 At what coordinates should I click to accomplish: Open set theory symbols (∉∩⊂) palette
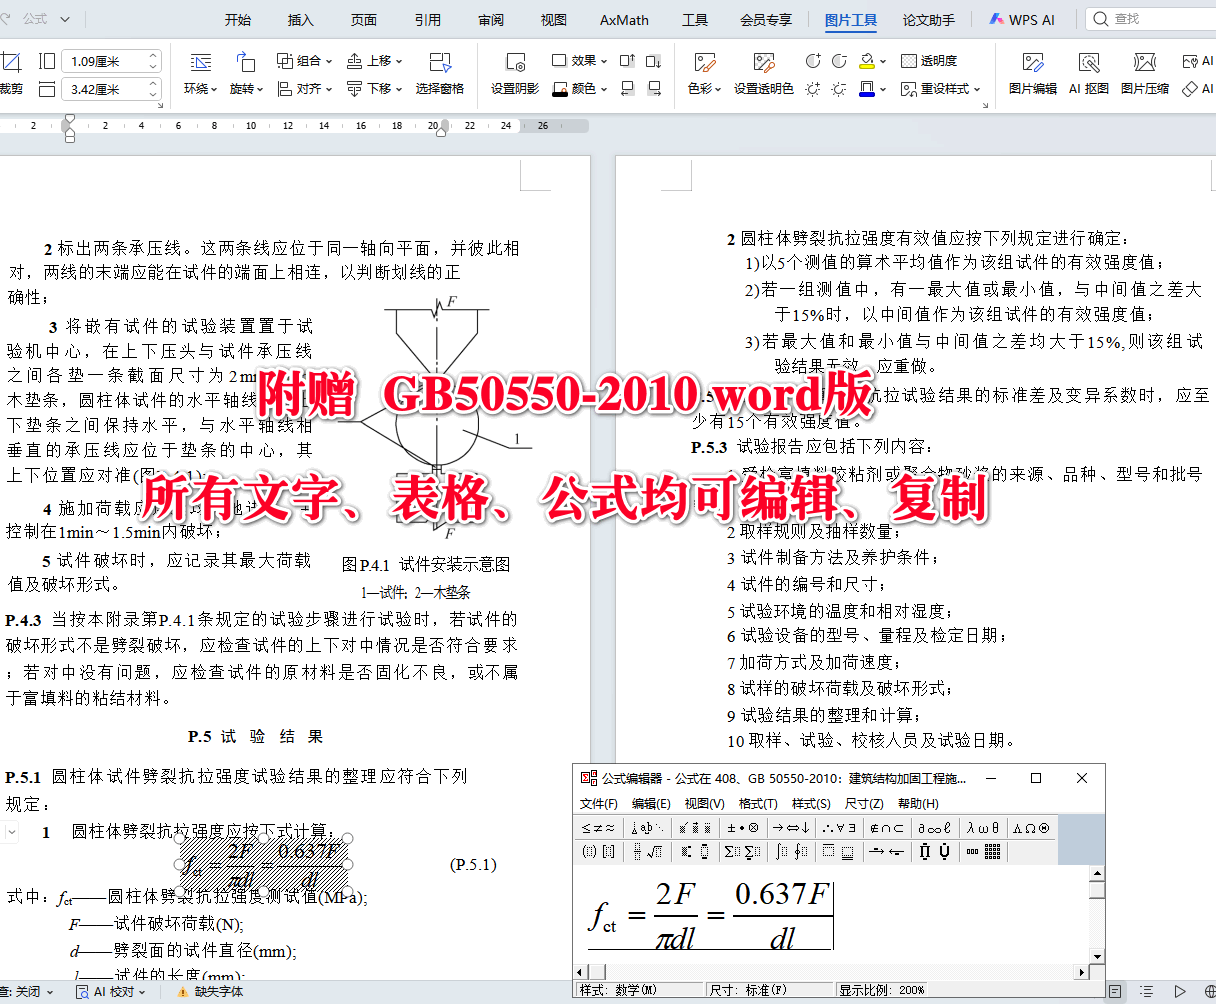pos(887,827)
